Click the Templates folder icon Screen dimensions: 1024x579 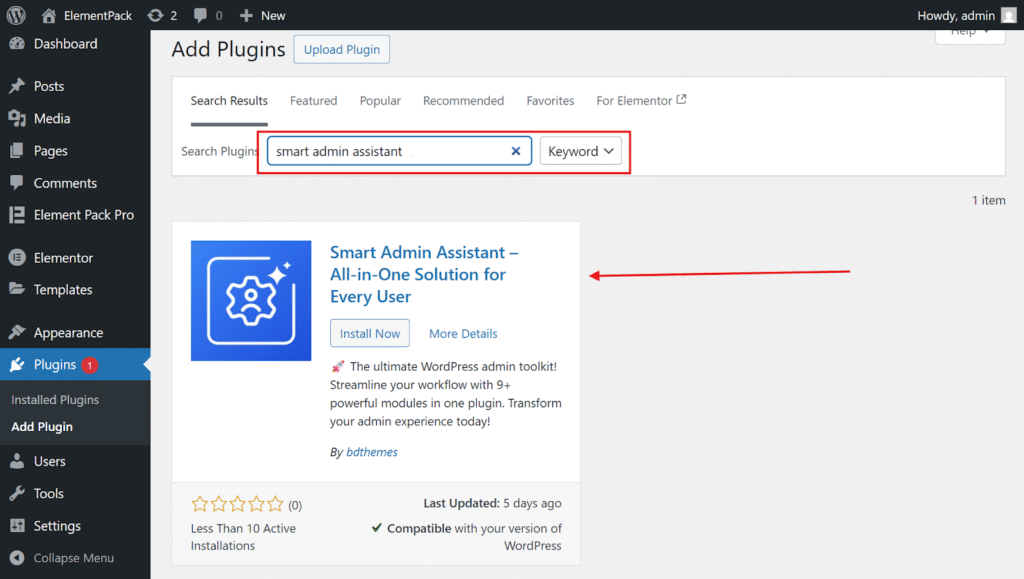point(17,289)
